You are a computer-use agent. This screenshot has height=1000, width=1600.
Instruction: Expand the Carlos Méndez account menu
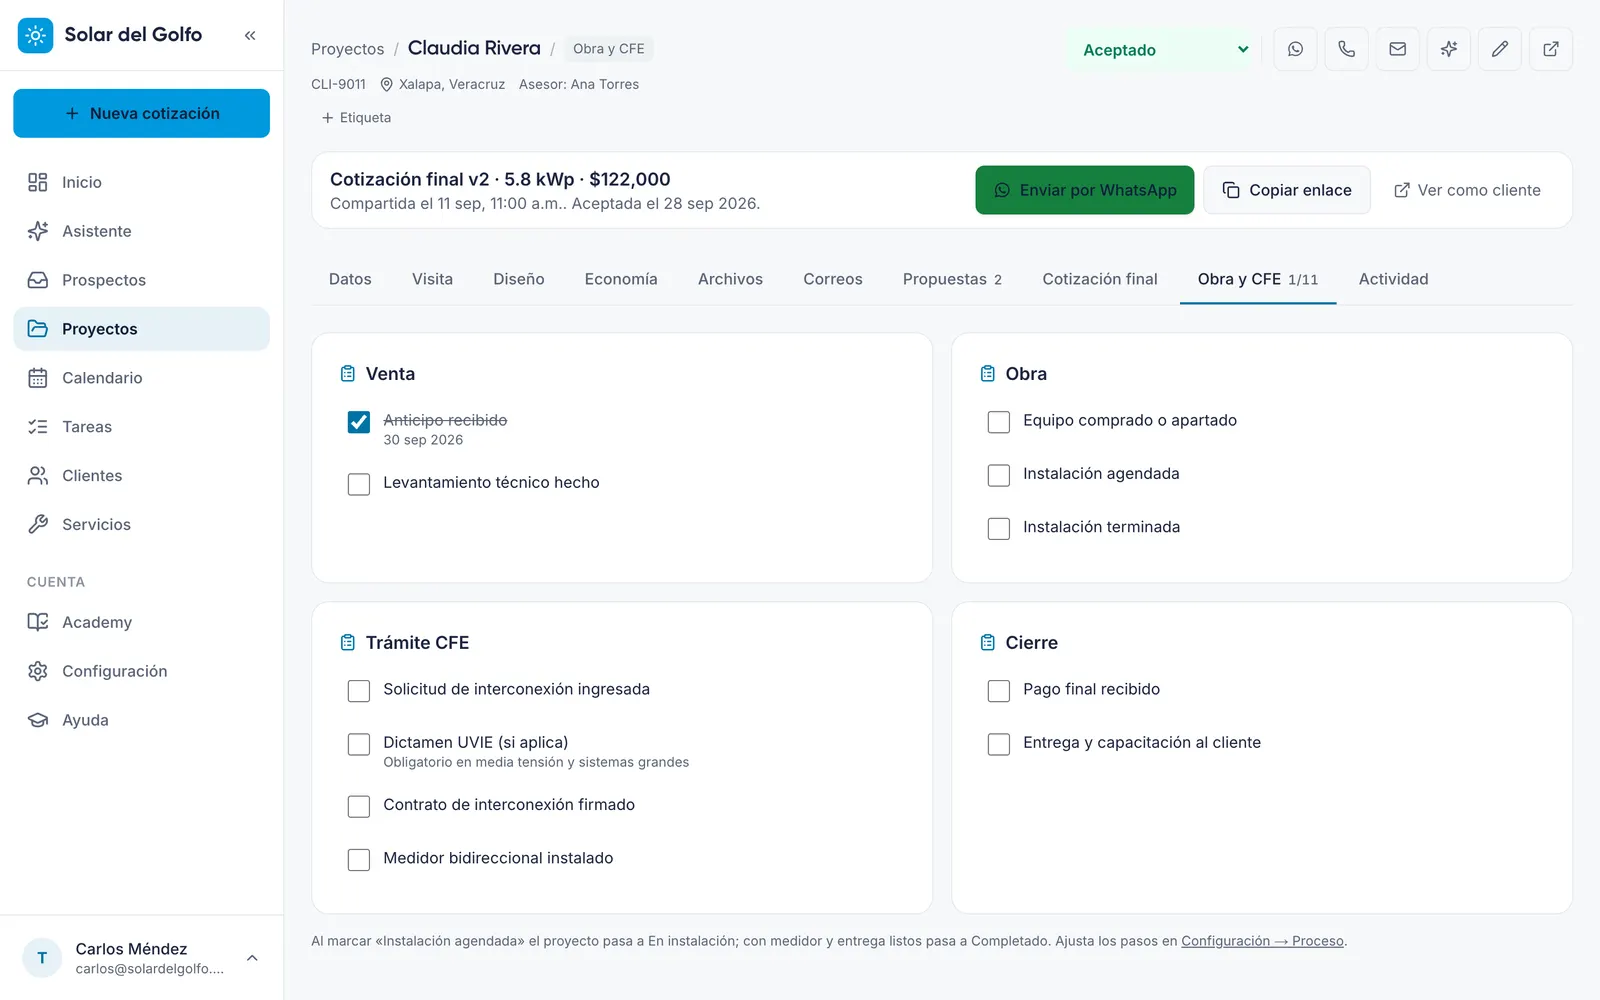(141, 958)
